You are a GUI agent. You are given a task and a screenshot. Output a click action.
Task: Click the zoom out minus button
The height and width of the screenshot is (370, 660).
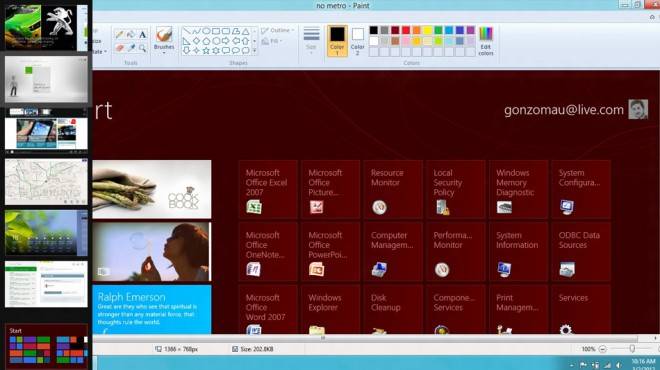click(x=602, y=349)
